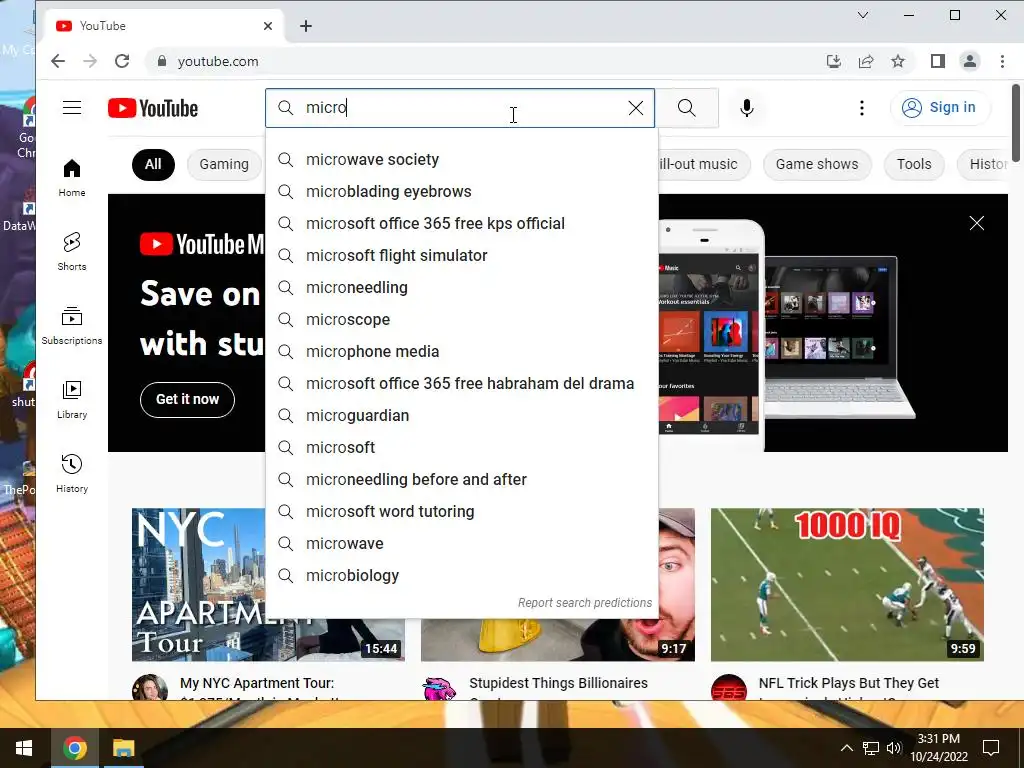Open Chrome three-dot menu
The height and width of the screenshot is (768, 1024).
1002,61
